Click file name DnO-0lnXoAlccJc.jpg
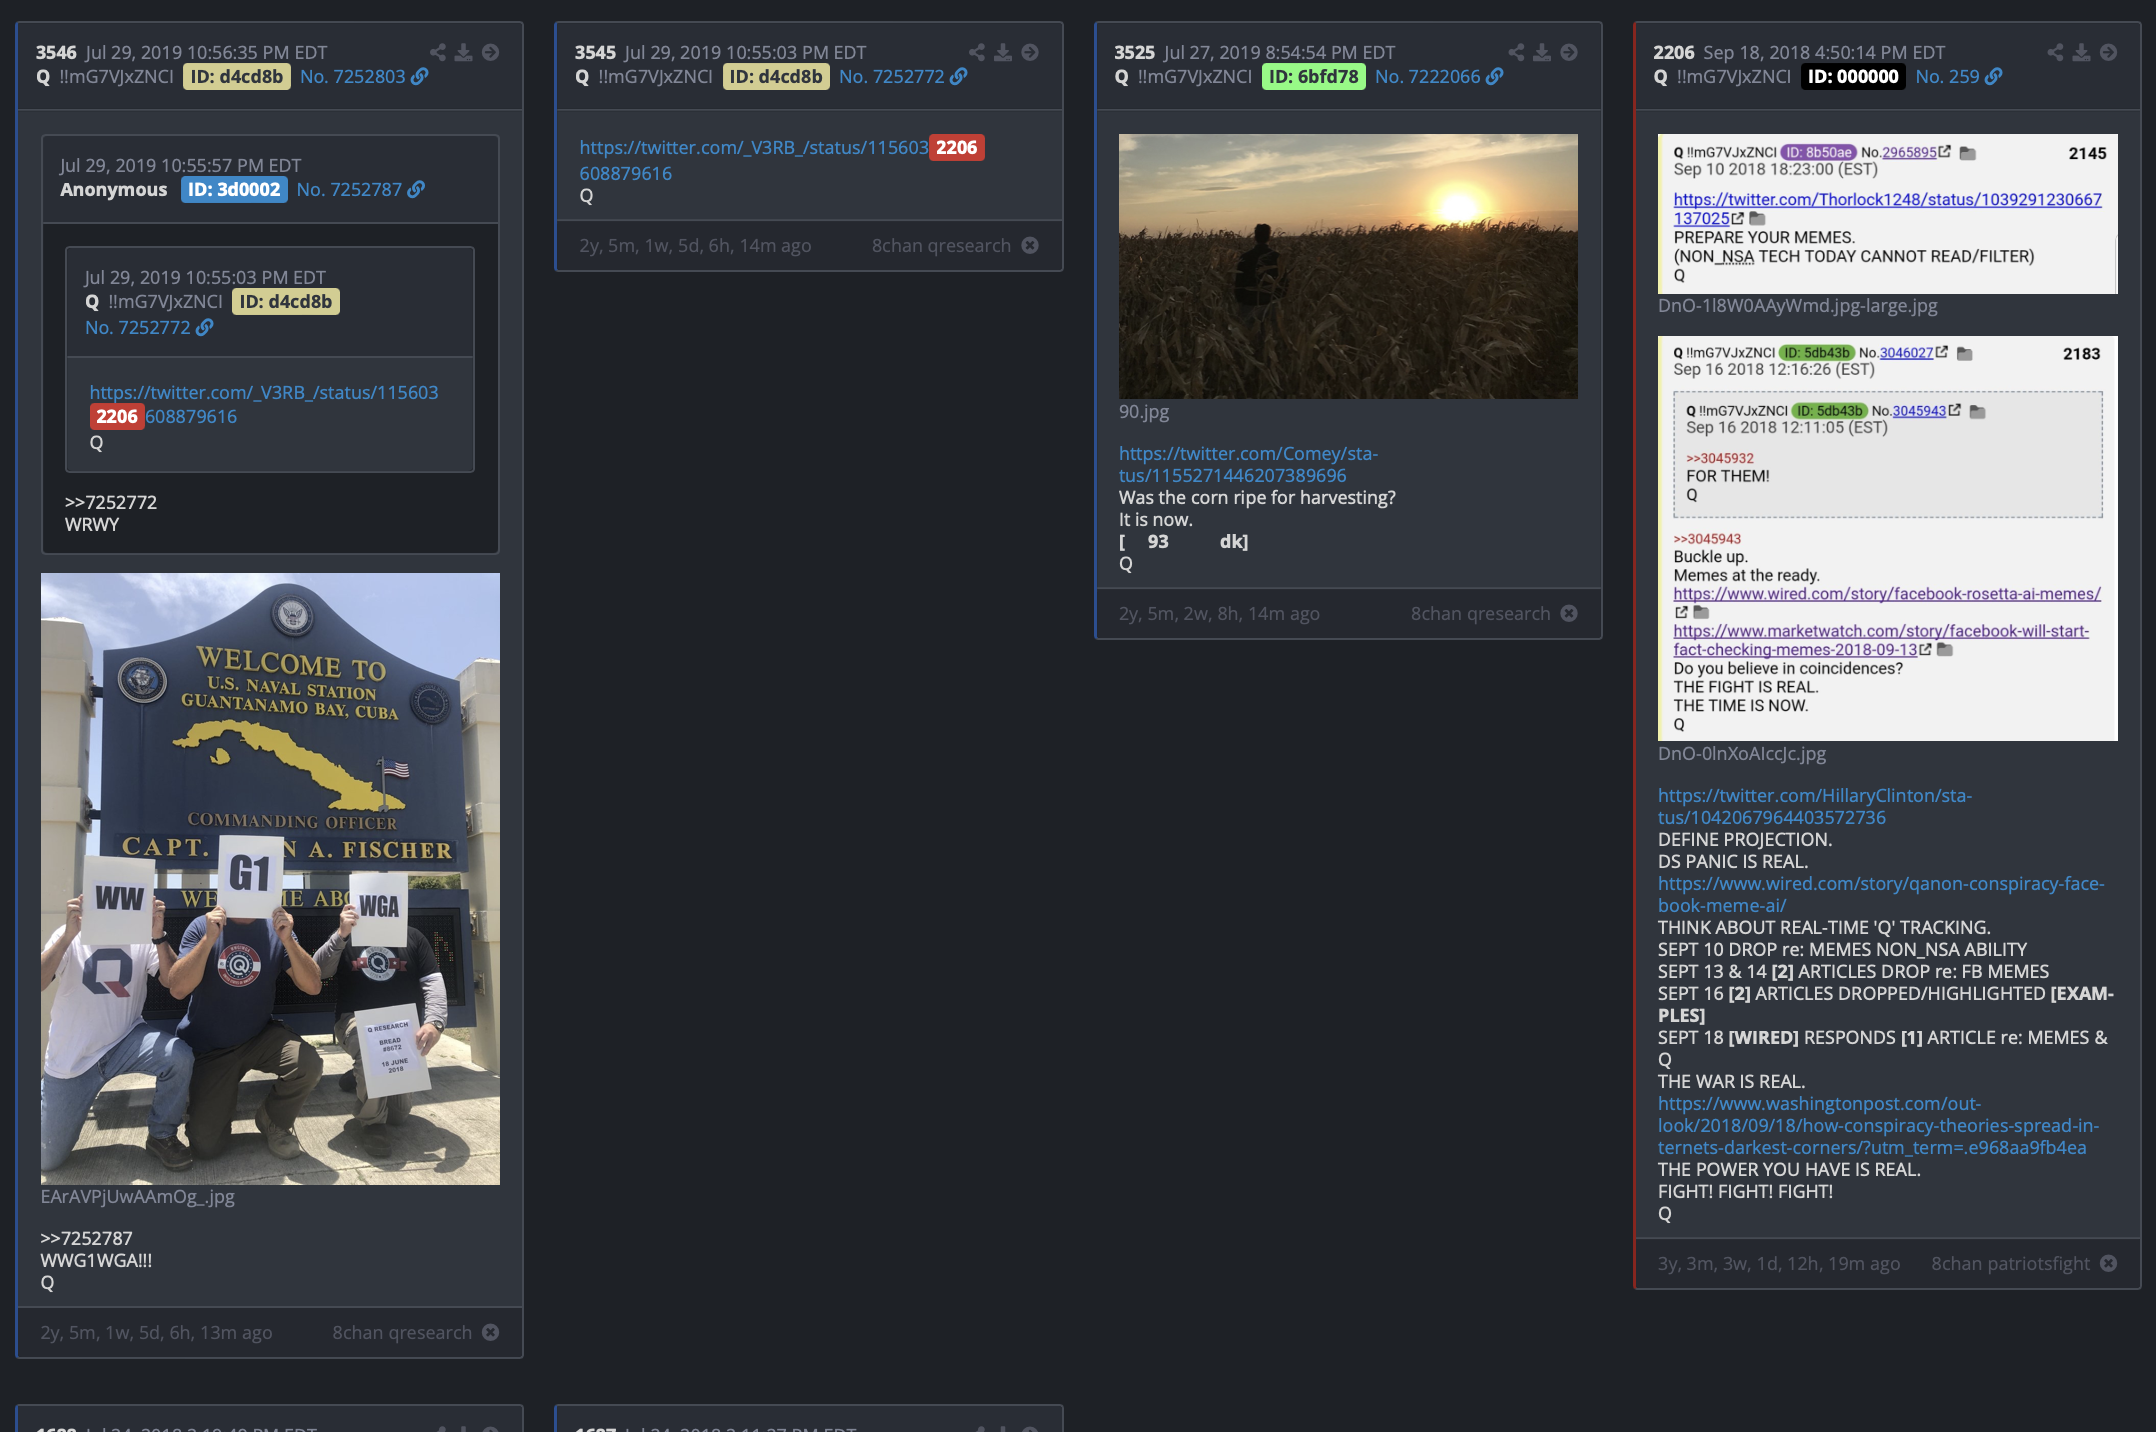This screenshot has height=1432, width=2156. coord(1742,753)
